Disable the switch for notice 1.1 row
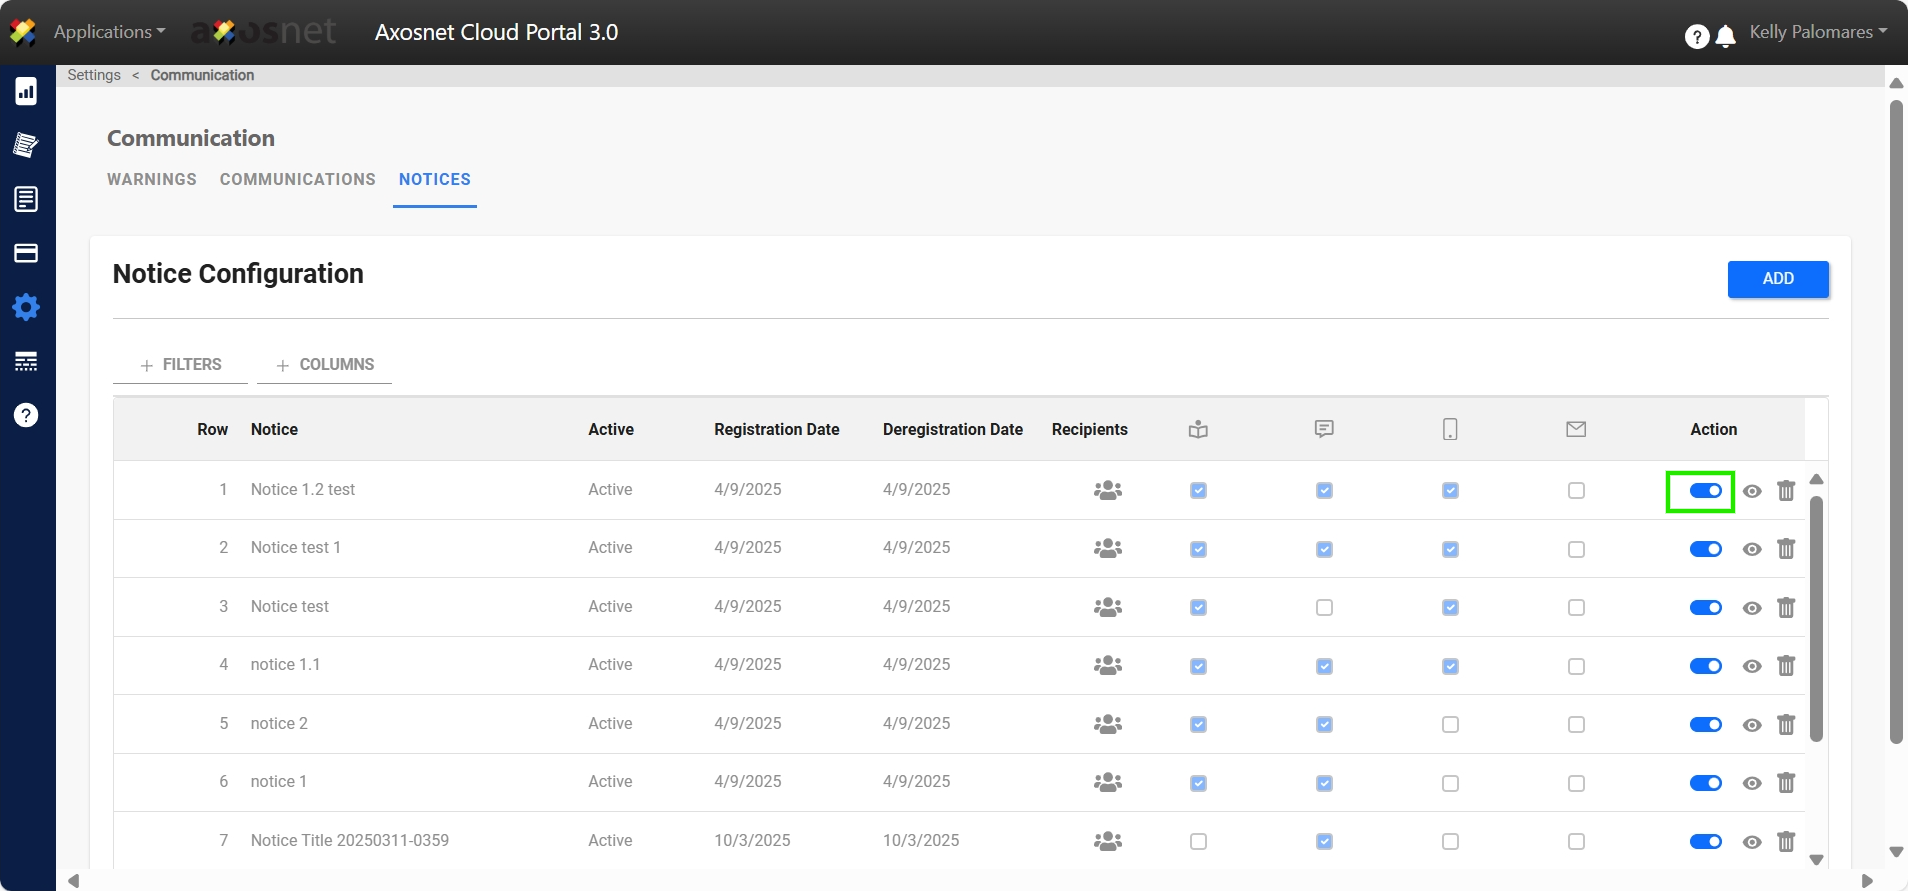 coord(1705,666)
